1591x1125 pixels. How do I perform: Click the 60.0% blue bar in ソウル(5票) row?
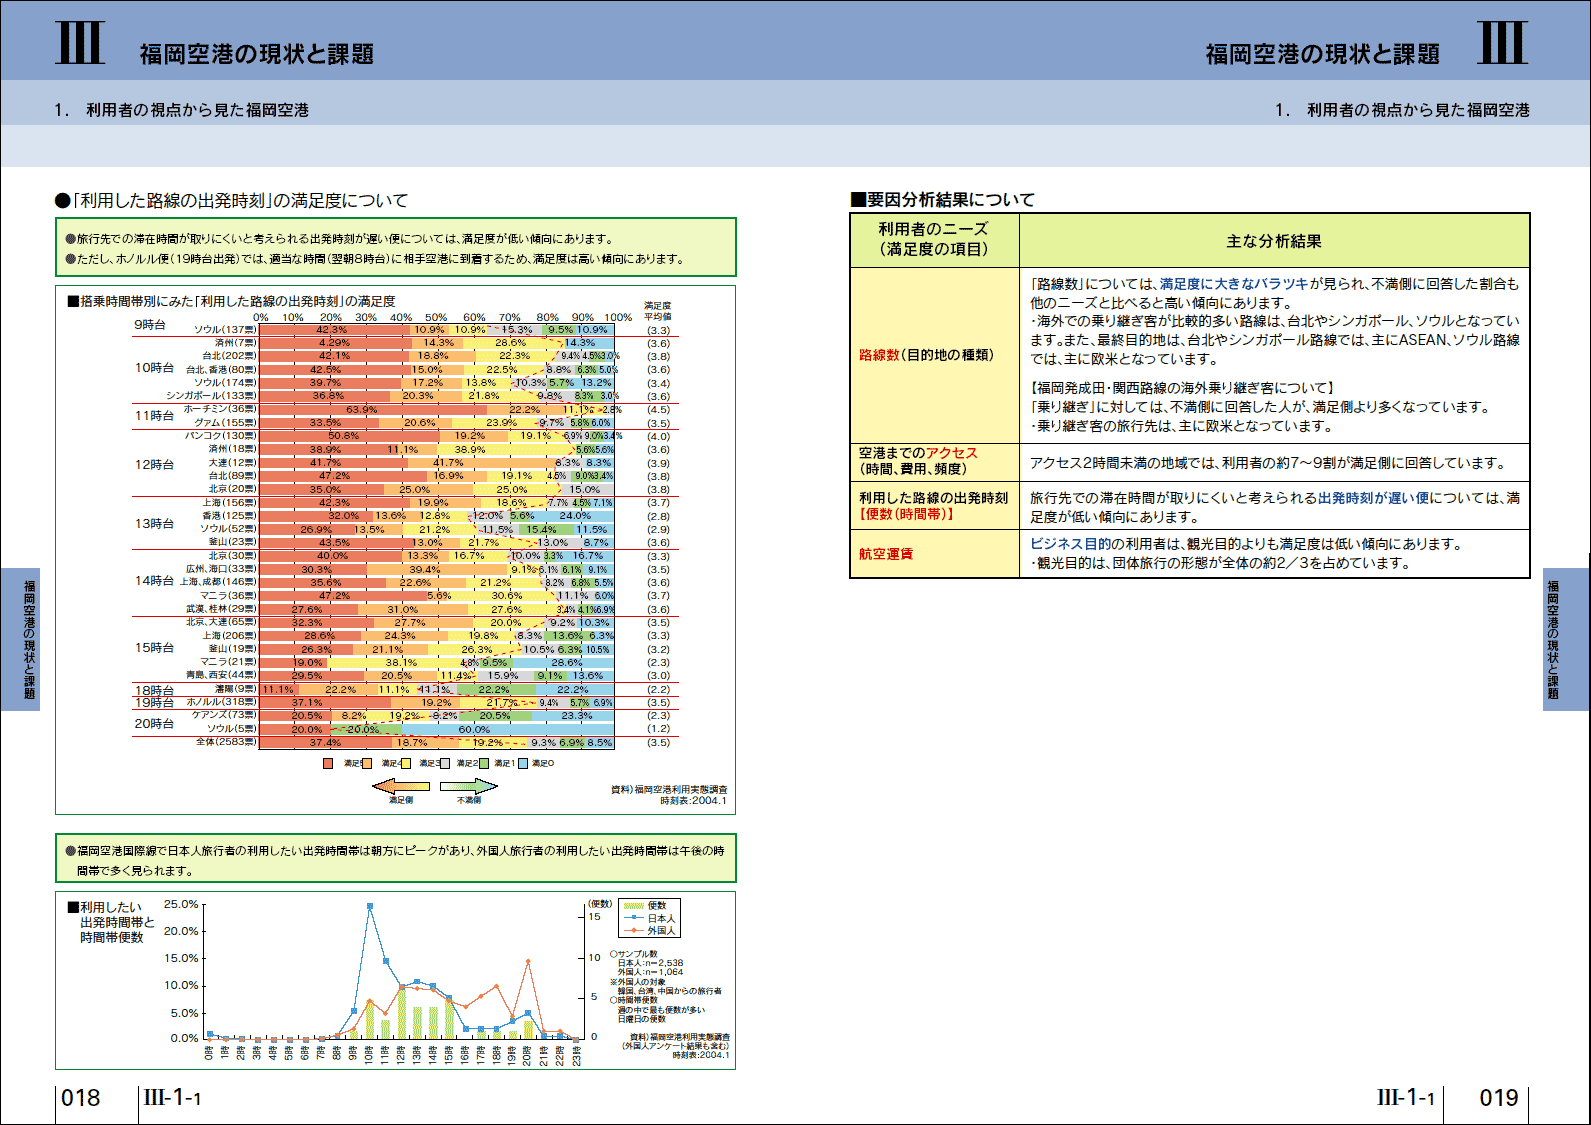(507, 729)
